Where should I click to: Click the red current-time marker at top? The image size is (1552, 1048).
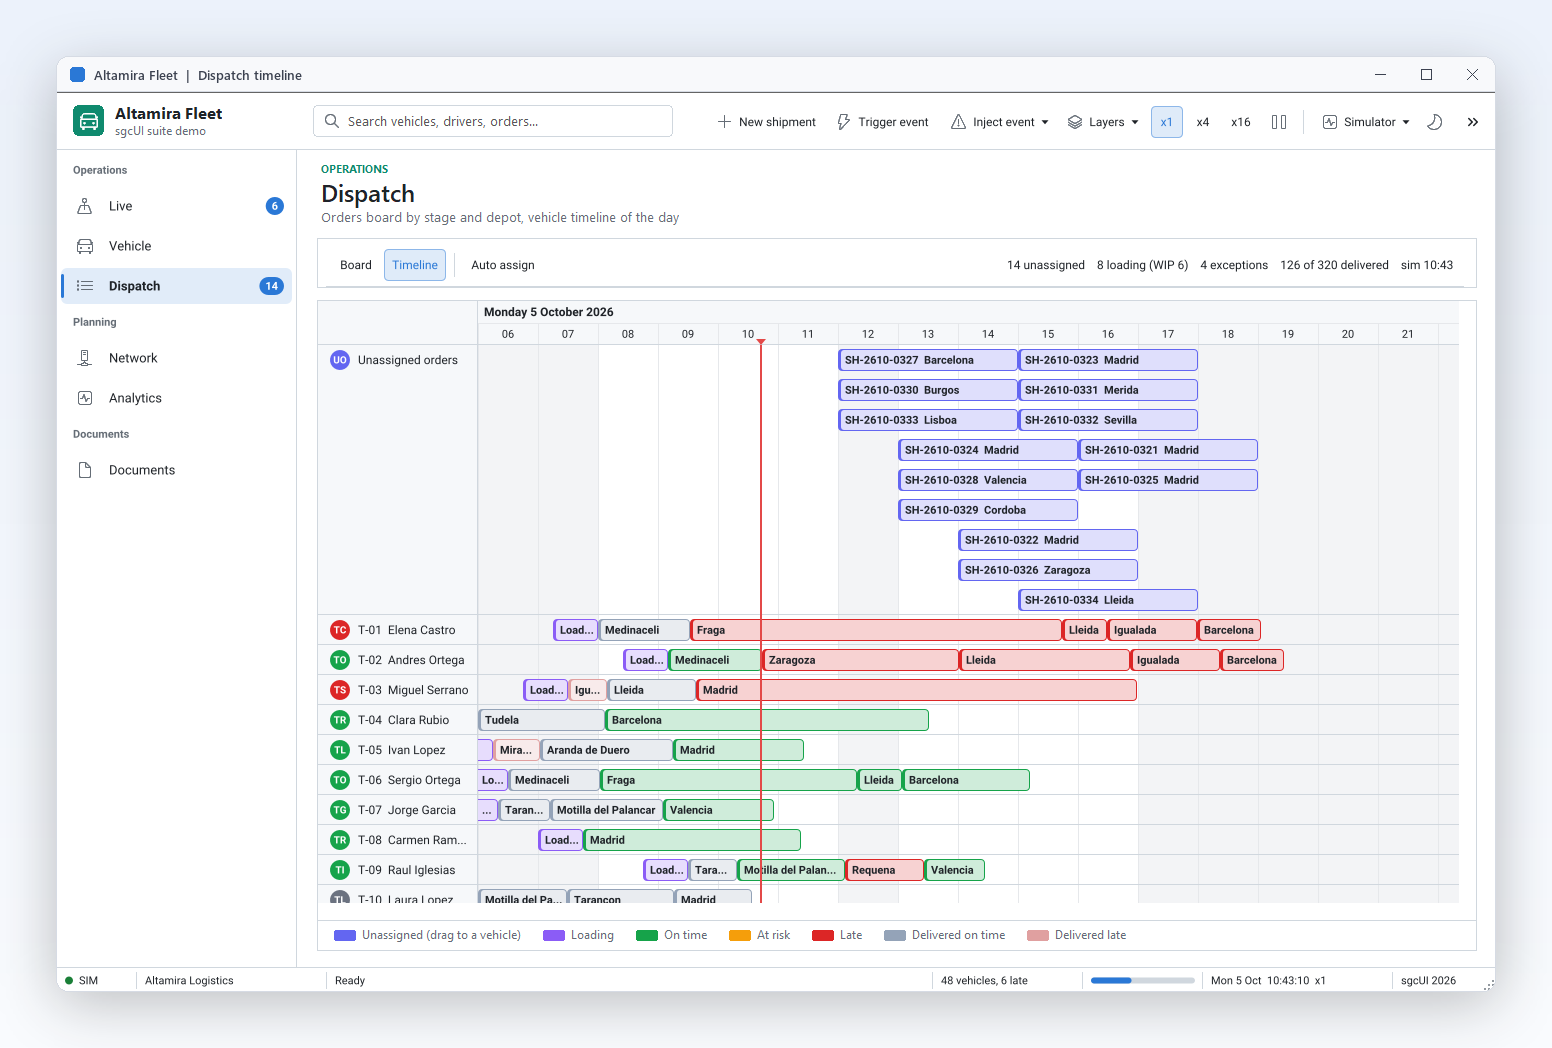coord(761,342)
